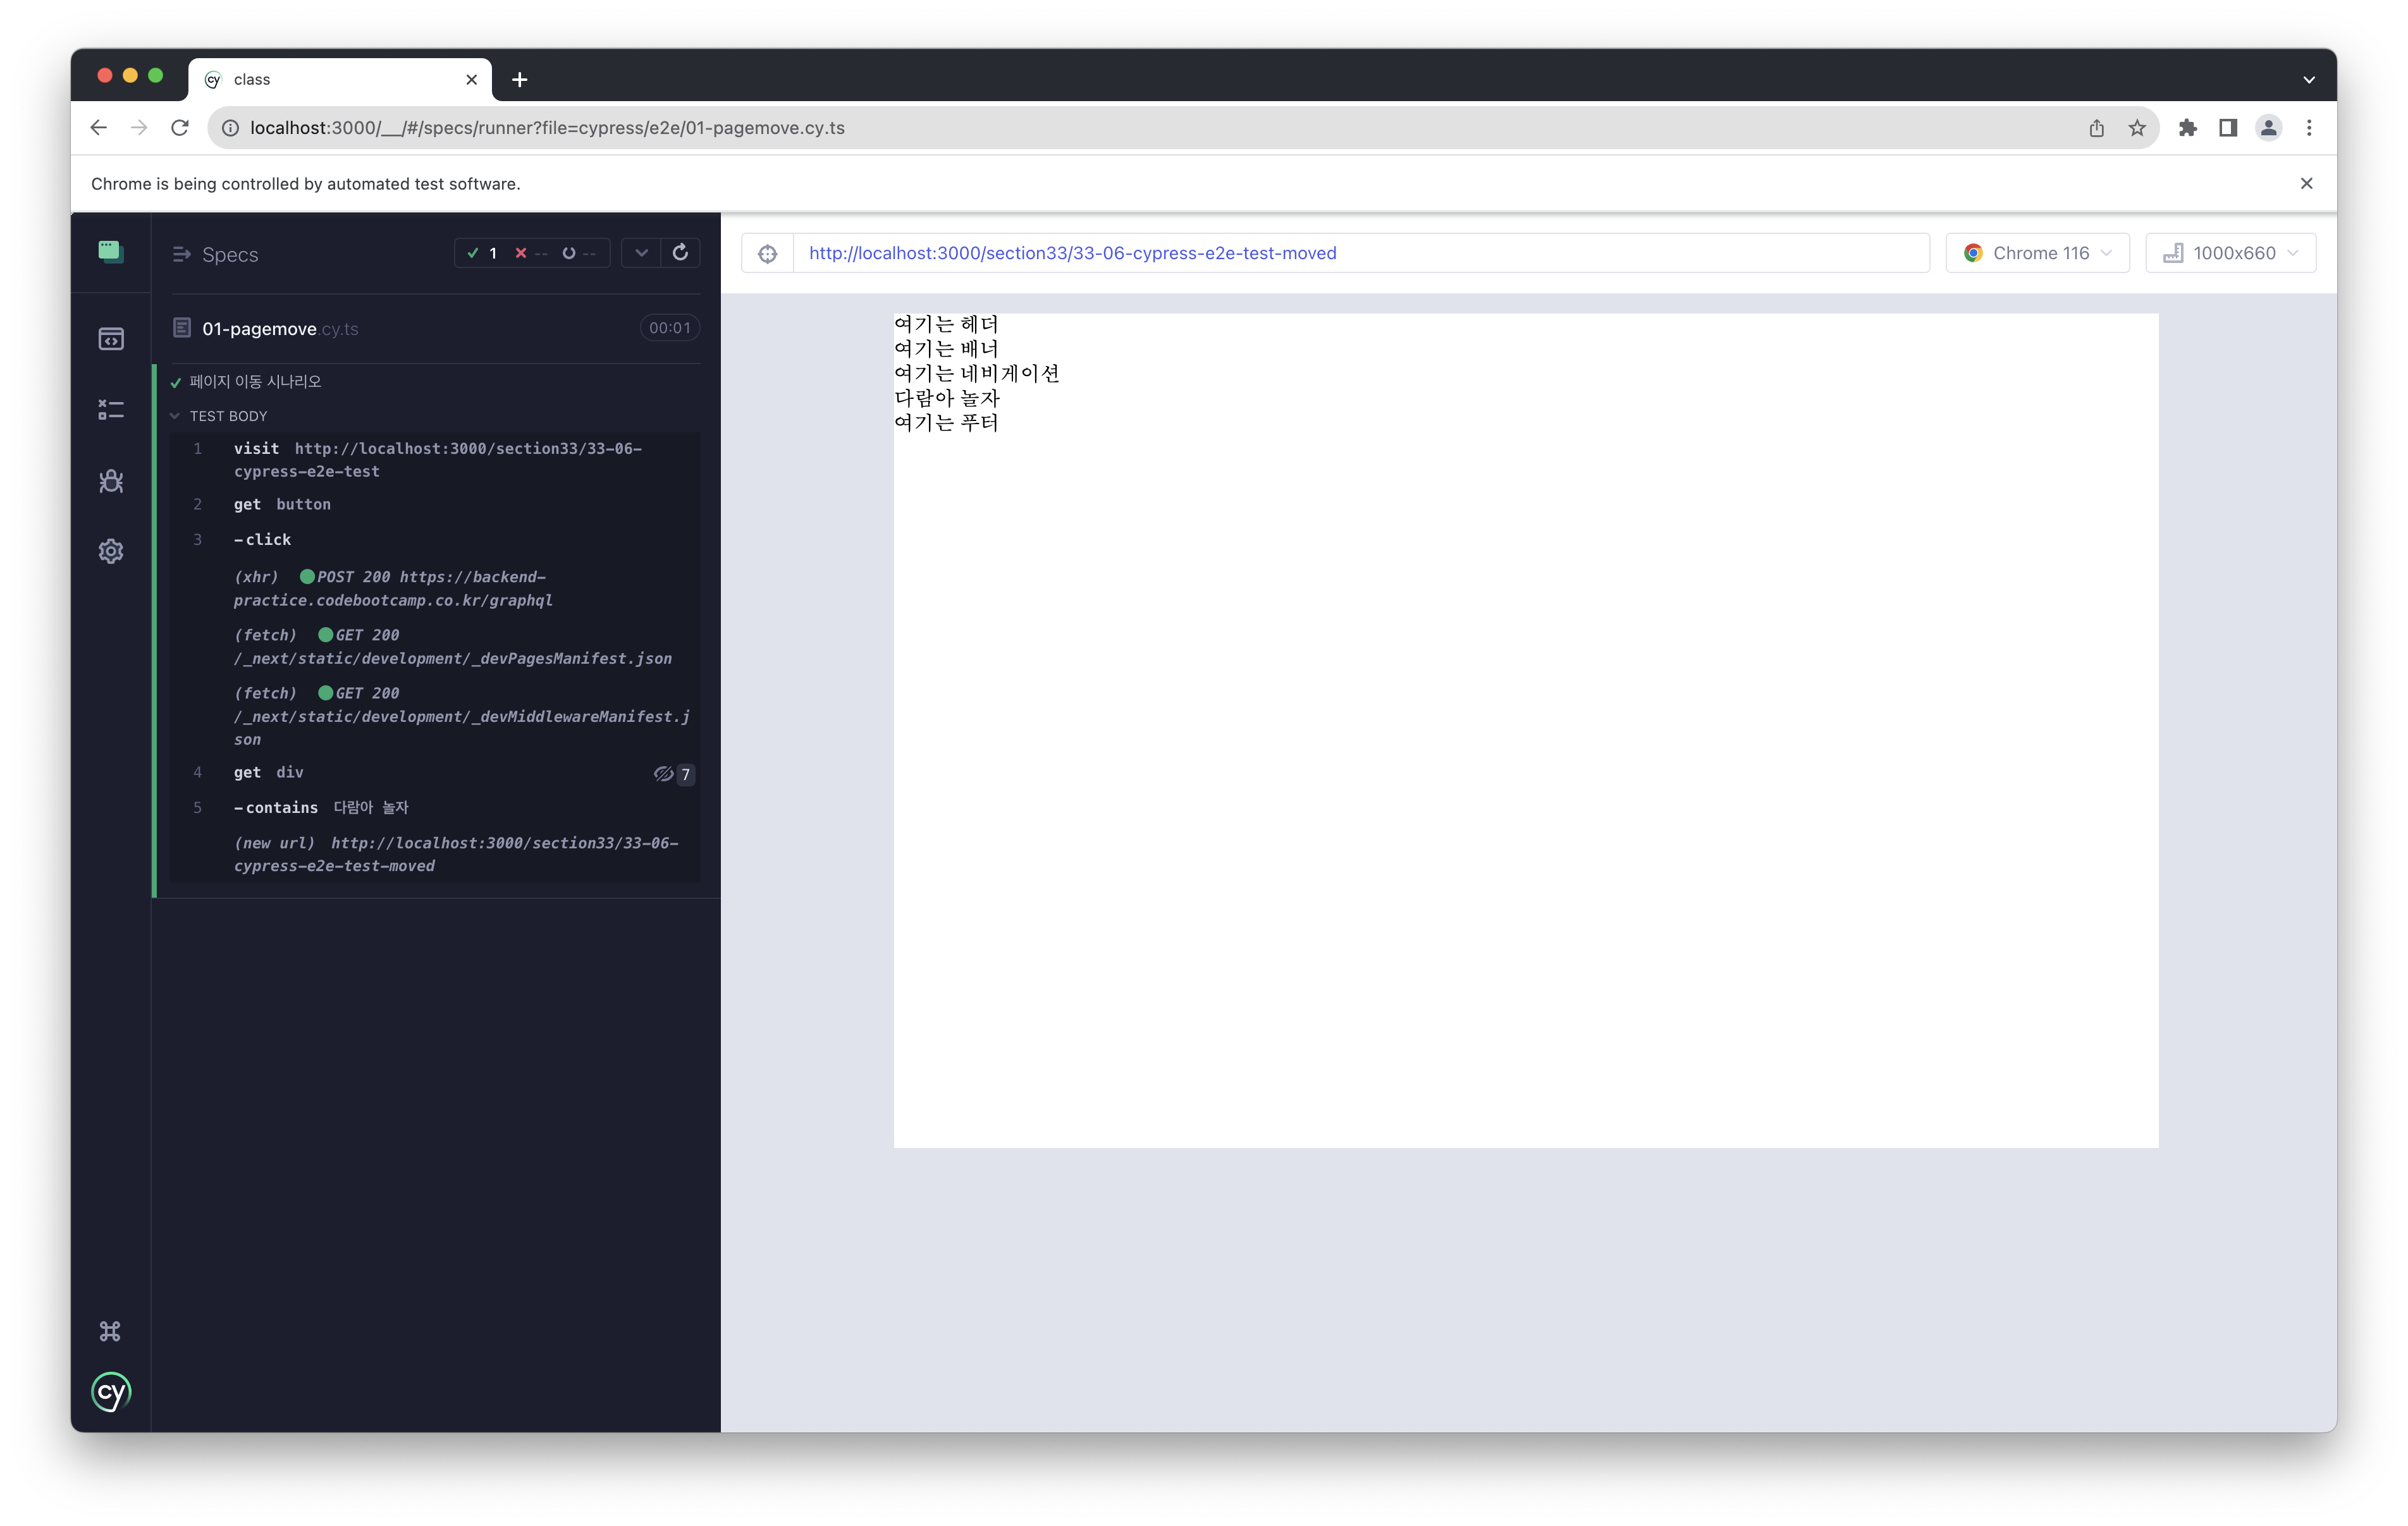Open the runner options chevron dropdown
The width and height of the screenshot is (2408, 1526).
pyautogui.click(x=641, y=253)
